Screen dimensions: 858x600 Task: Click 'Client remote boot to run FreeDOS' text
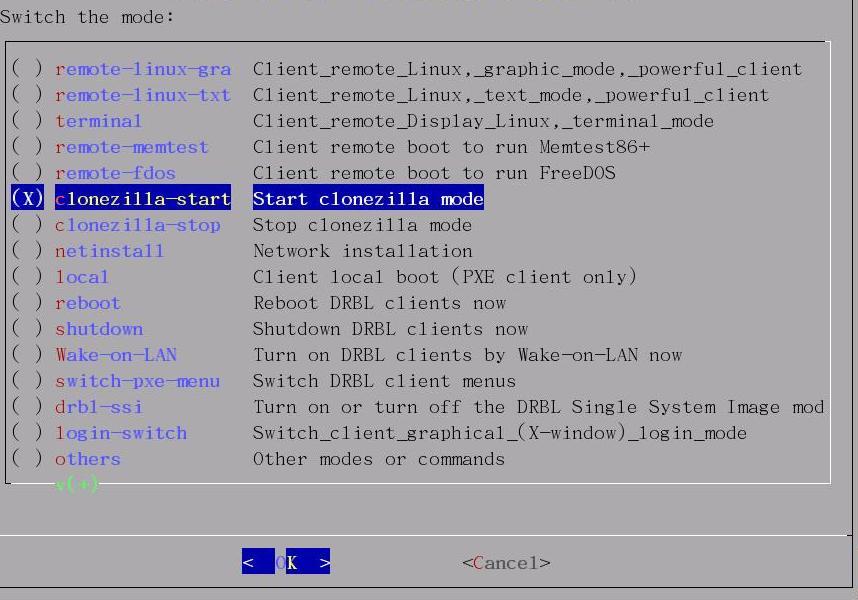pos(434,173)
